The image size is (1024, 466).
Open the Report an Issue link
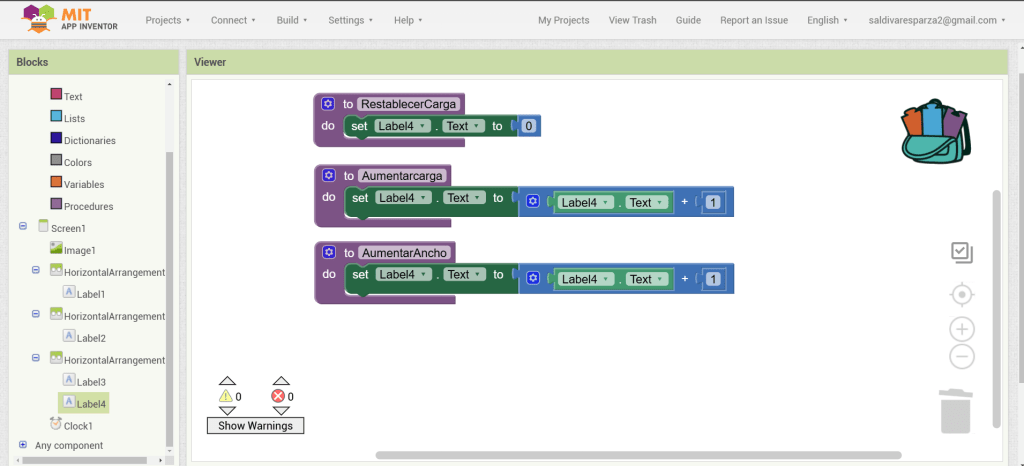754,20
